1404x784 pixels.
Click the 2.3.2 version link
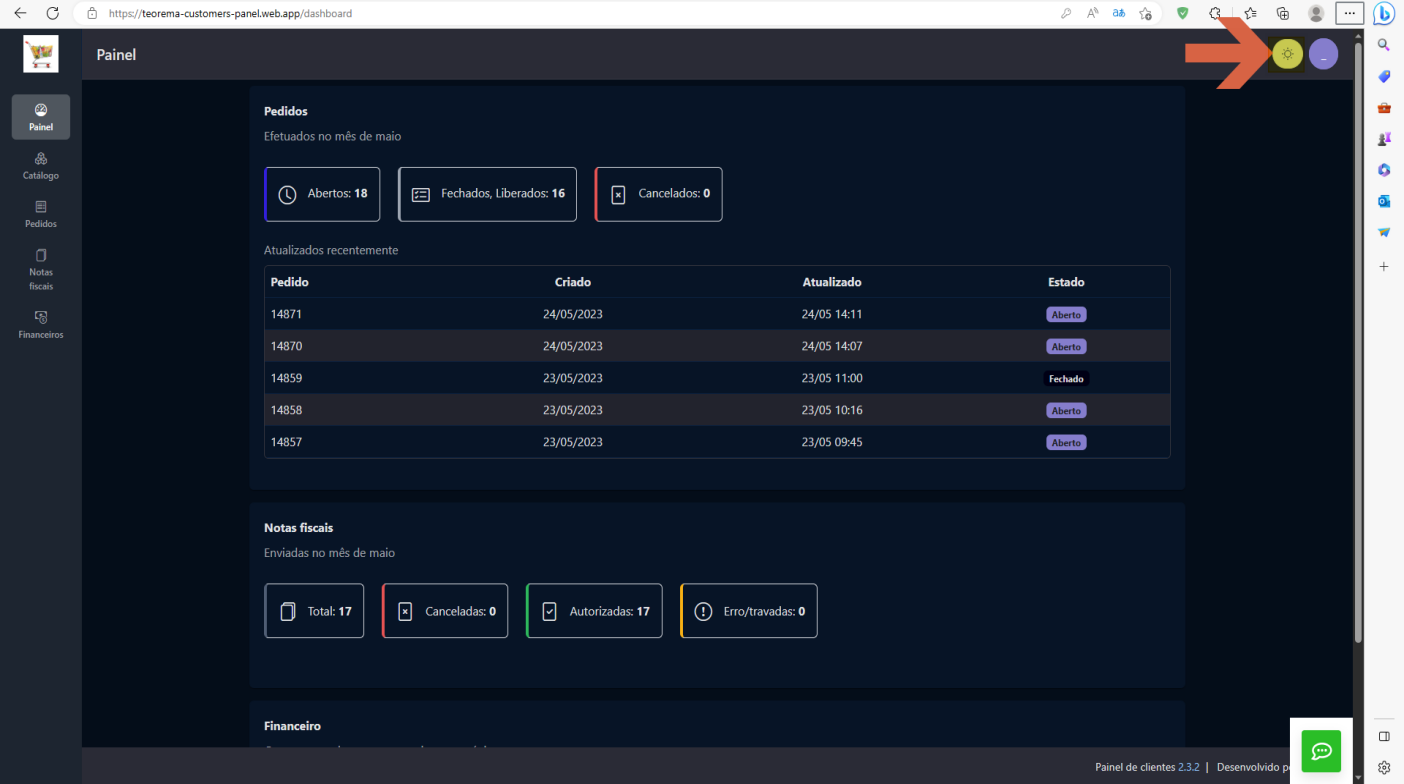pyautogui.click(x=1188, y=767)
